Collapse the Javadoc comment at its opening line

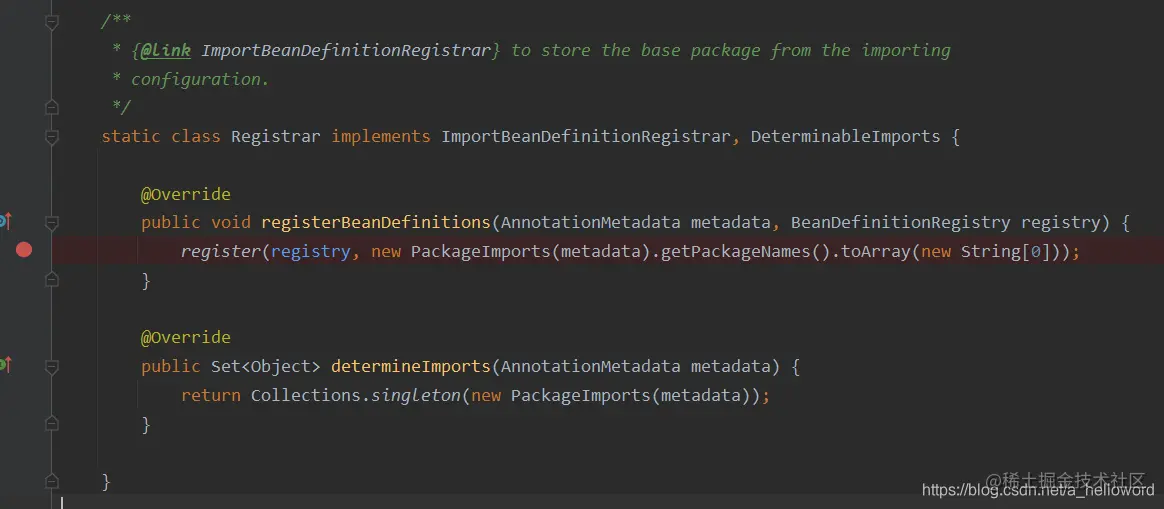point(51,22)
